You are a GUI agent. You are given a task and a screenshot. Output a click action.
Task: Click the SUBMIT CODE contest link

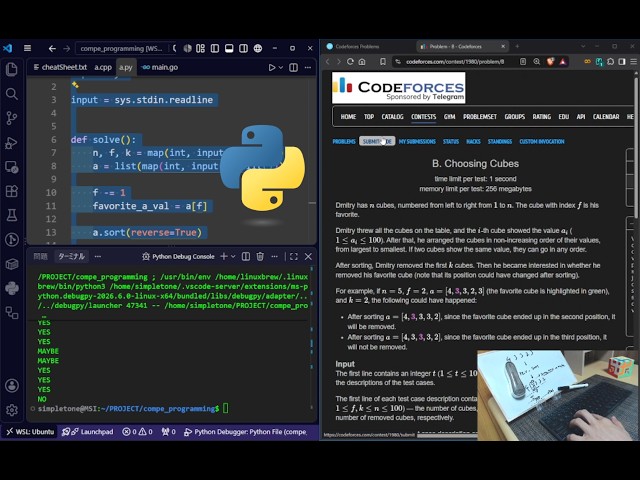click(x=377, y=142)
